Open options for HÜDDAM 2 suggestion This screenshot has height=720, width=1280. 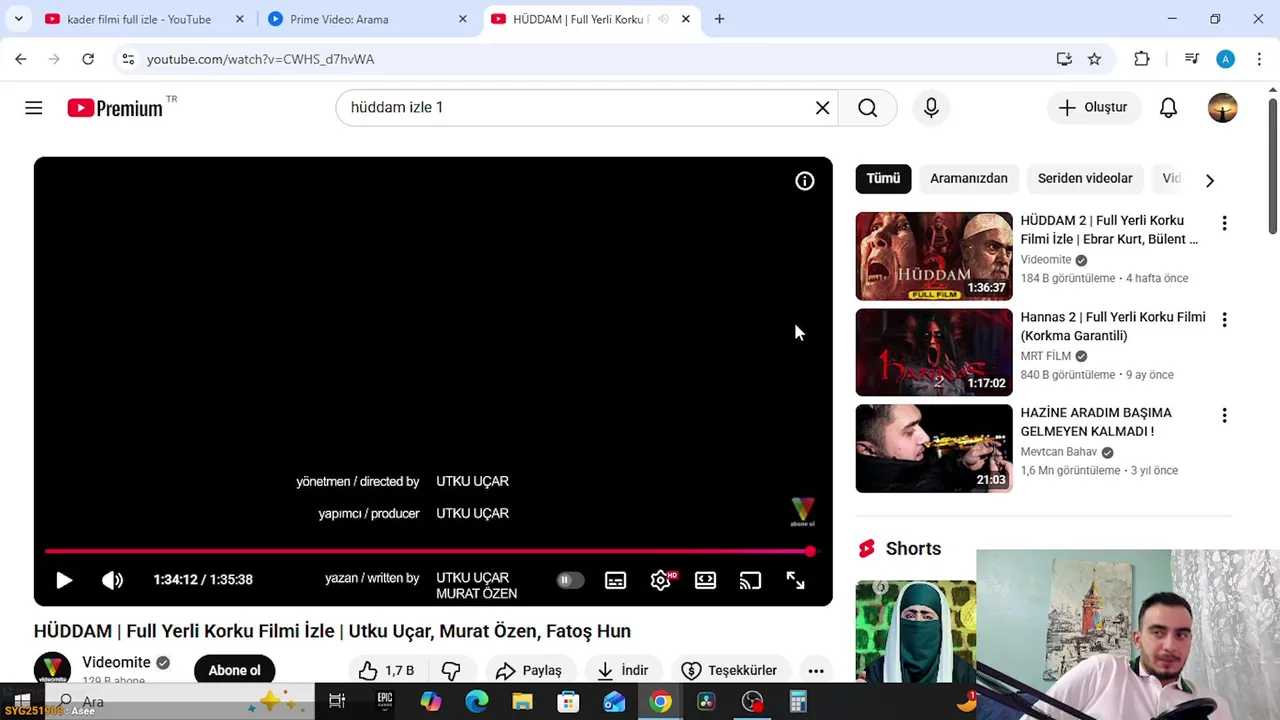tap(1224, 223)
